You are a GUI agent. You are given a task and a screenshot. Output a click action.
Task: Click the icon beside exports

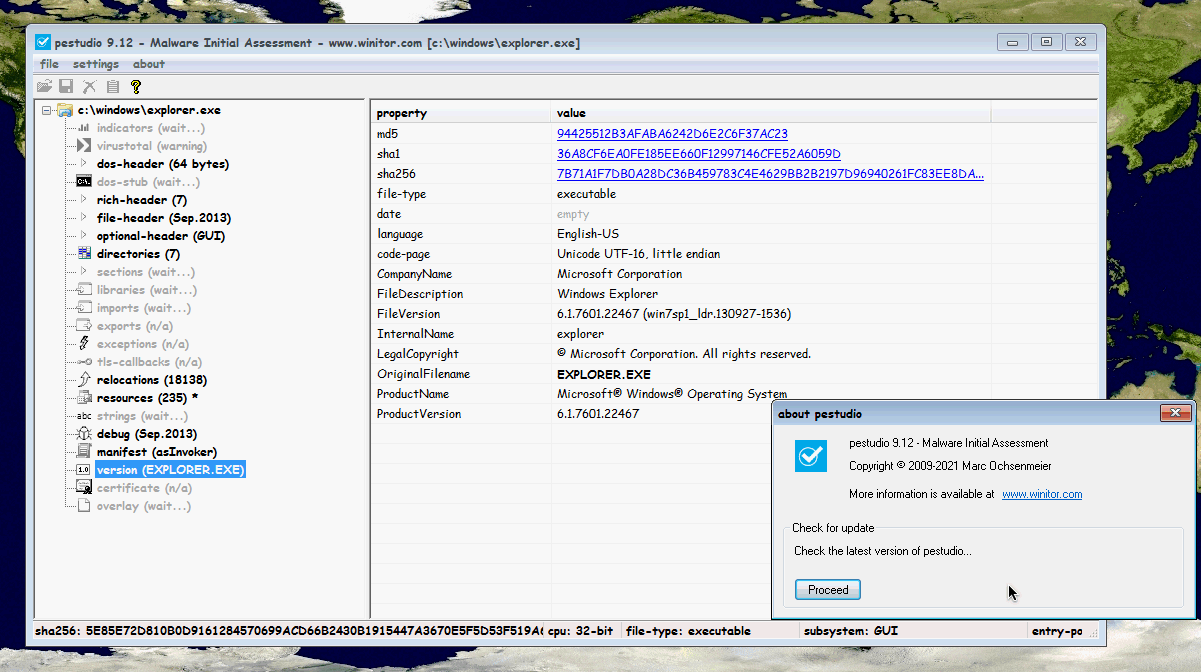coord(84,326)
